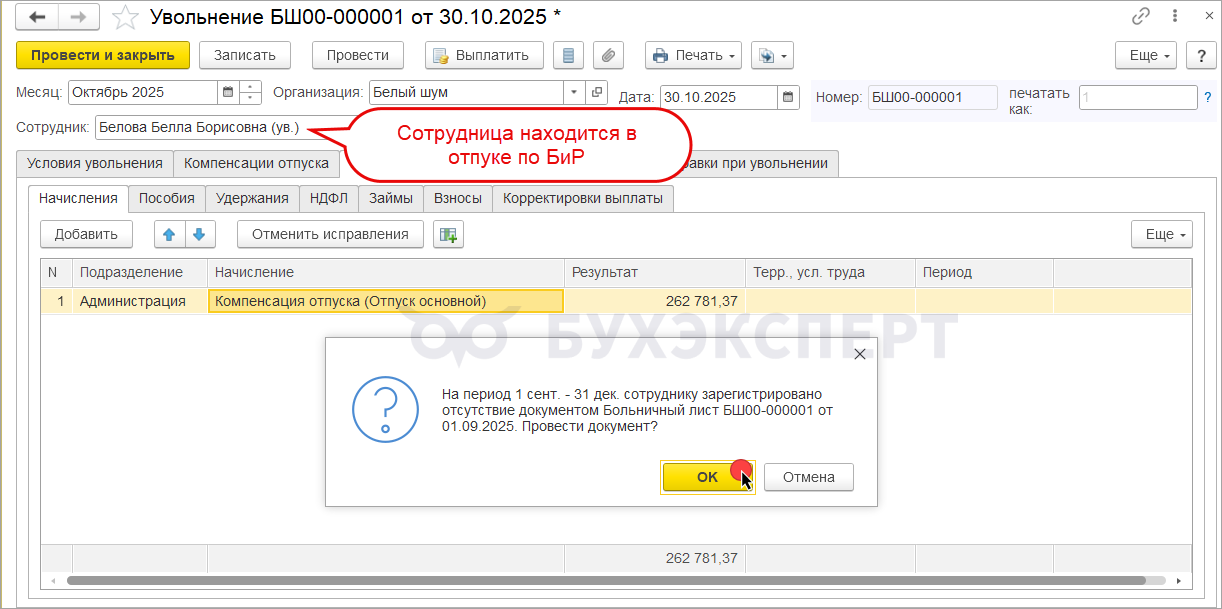Click the Записать button
The image size is (1222, 609).
pyautogui.click(x=245, y=55)
